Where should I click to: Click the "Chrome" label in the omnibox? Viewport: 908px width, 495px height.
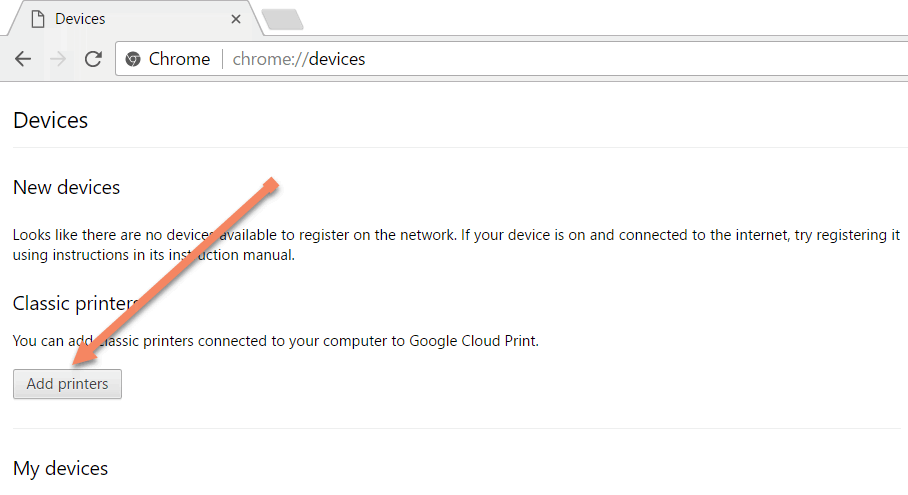[x=179, y=59]
